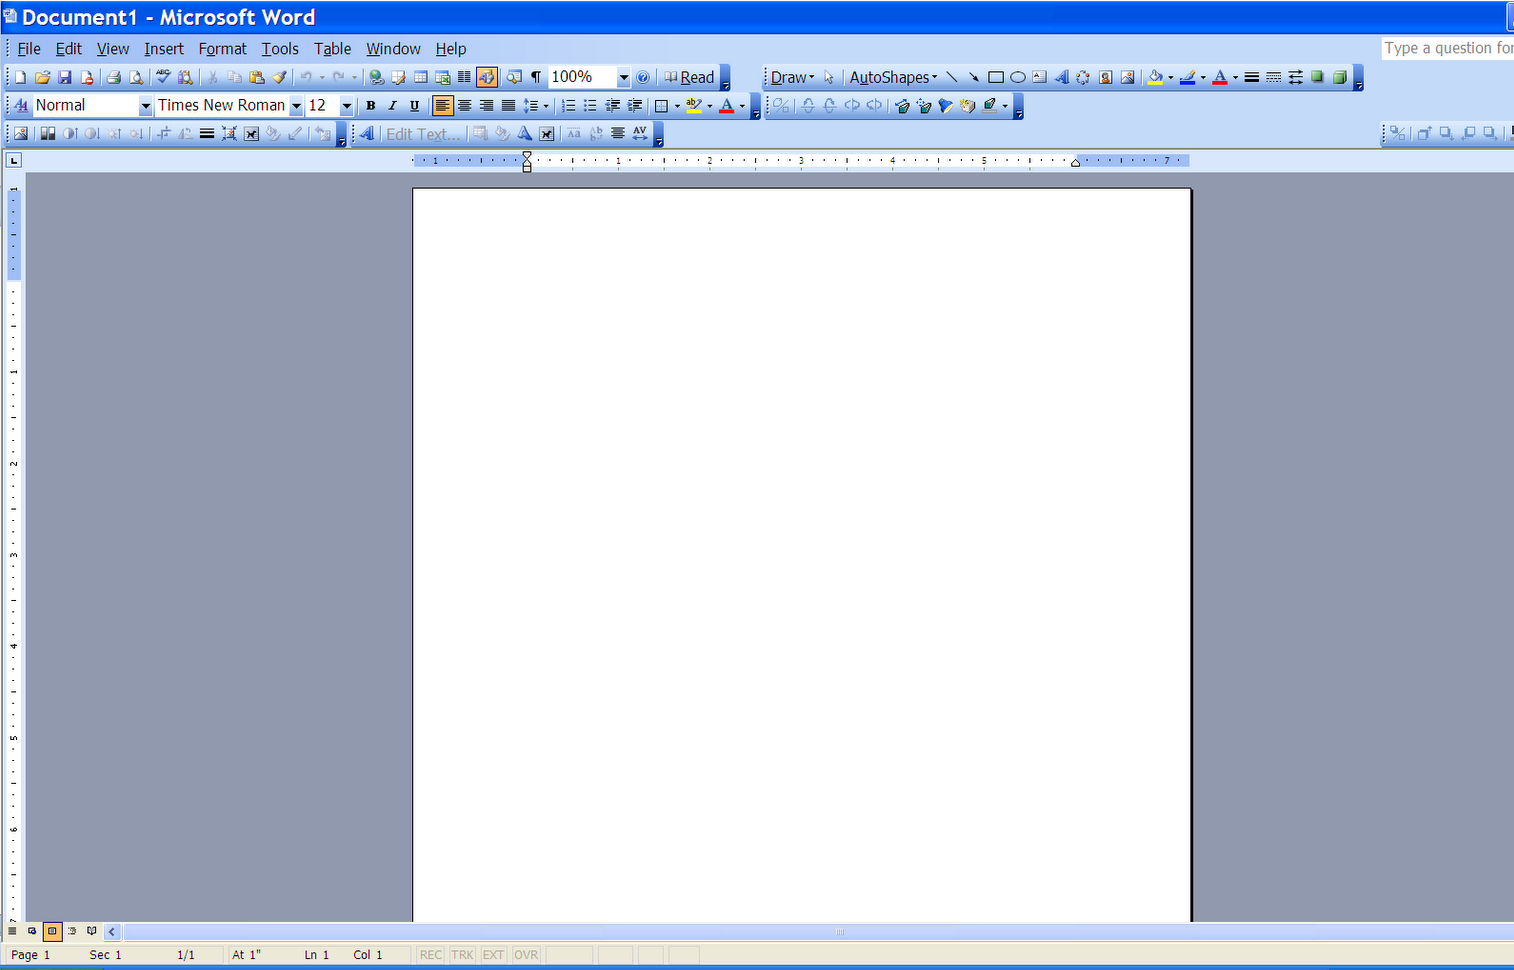Insert Clip Art from Drawing toolbar
Image resolution: width=1514 pixels, height=970 pixels.
tap(1106, 77)
